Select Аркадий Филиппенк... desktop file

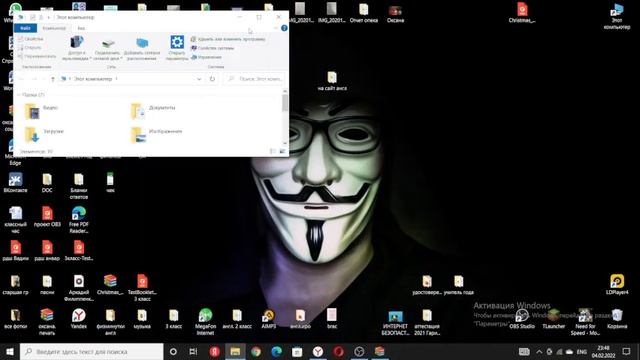79,288
